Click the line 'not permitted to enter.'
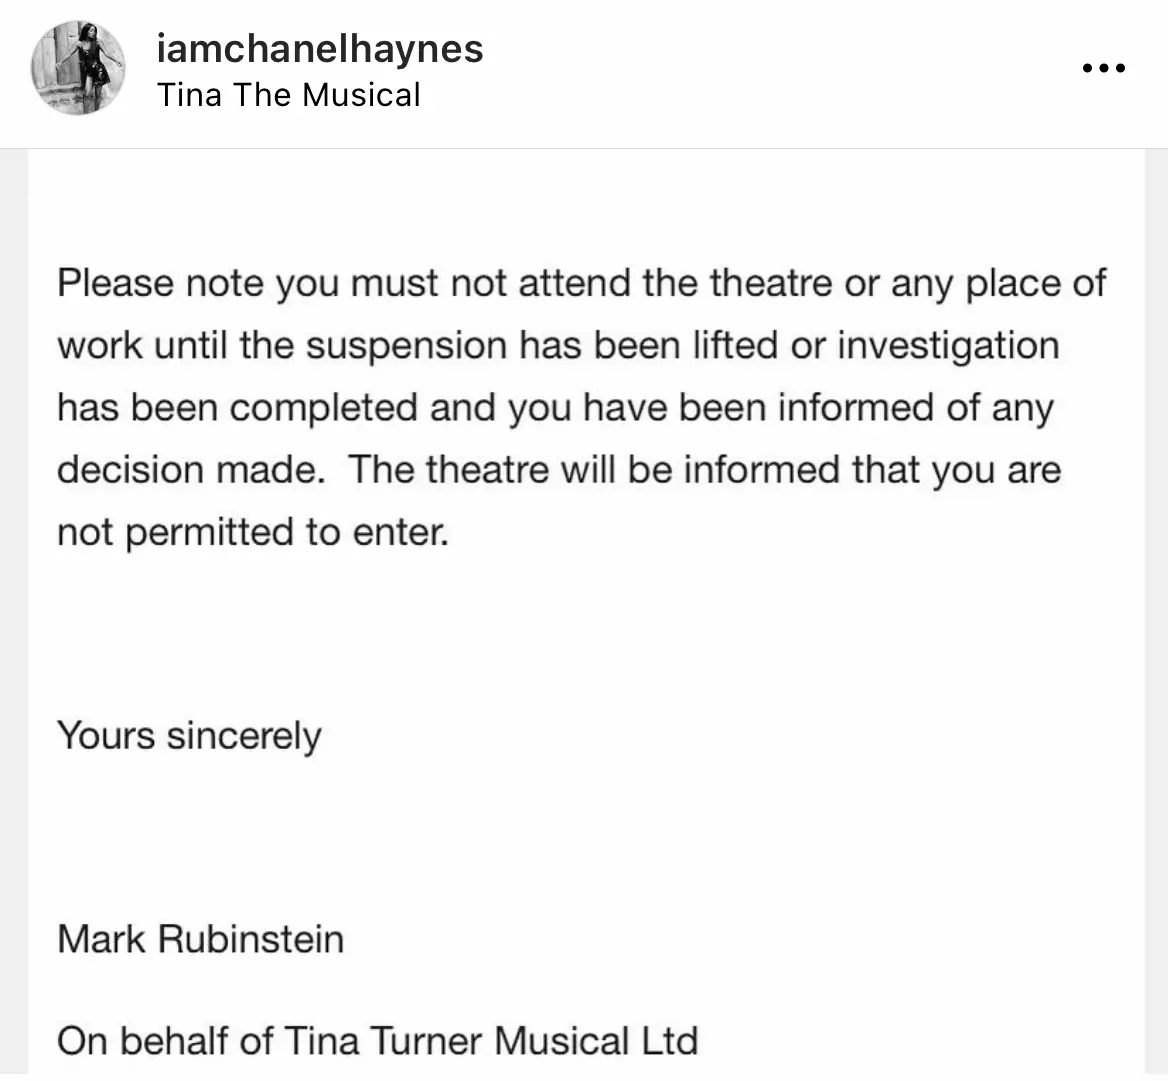 point(253,533)
